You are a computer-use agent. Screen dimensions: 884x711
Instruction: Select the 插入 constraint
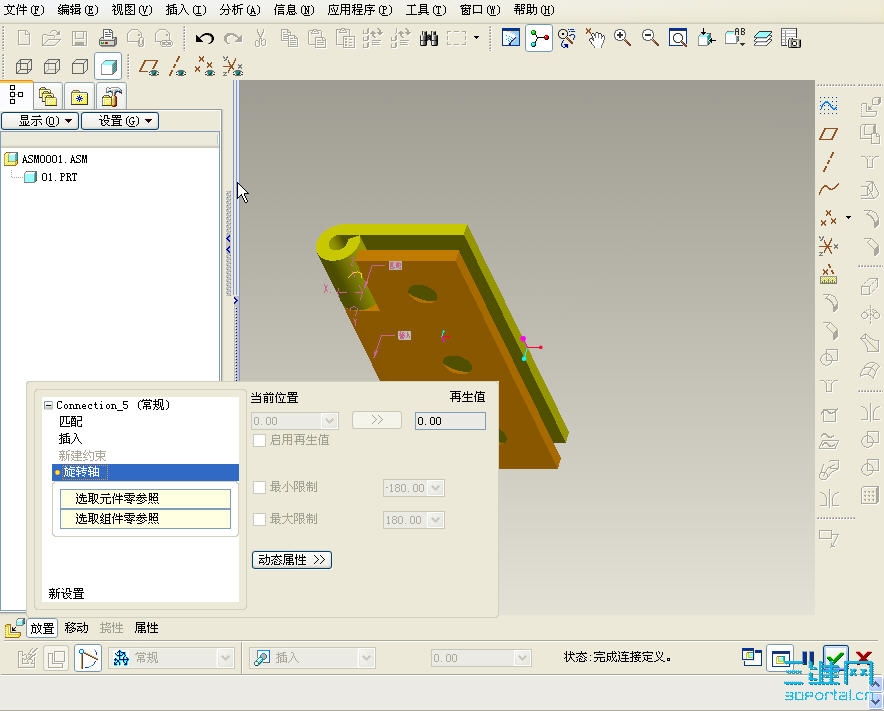[70, 439]
